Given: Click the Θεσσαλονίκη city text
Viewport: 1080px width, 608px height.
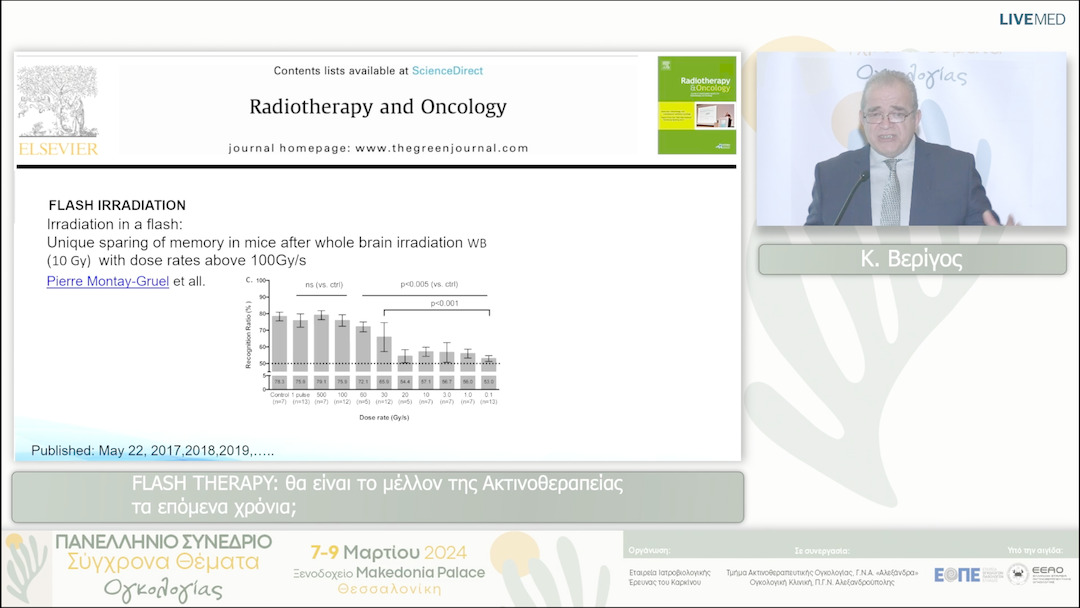Looking at the screenshot, I should 389,589.
